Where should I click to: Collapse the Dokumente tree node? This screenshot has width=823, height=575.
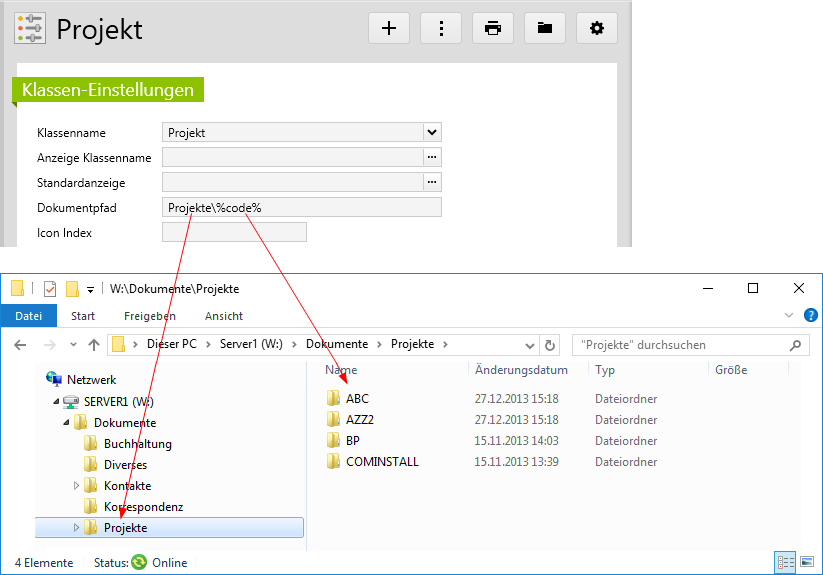67,423
